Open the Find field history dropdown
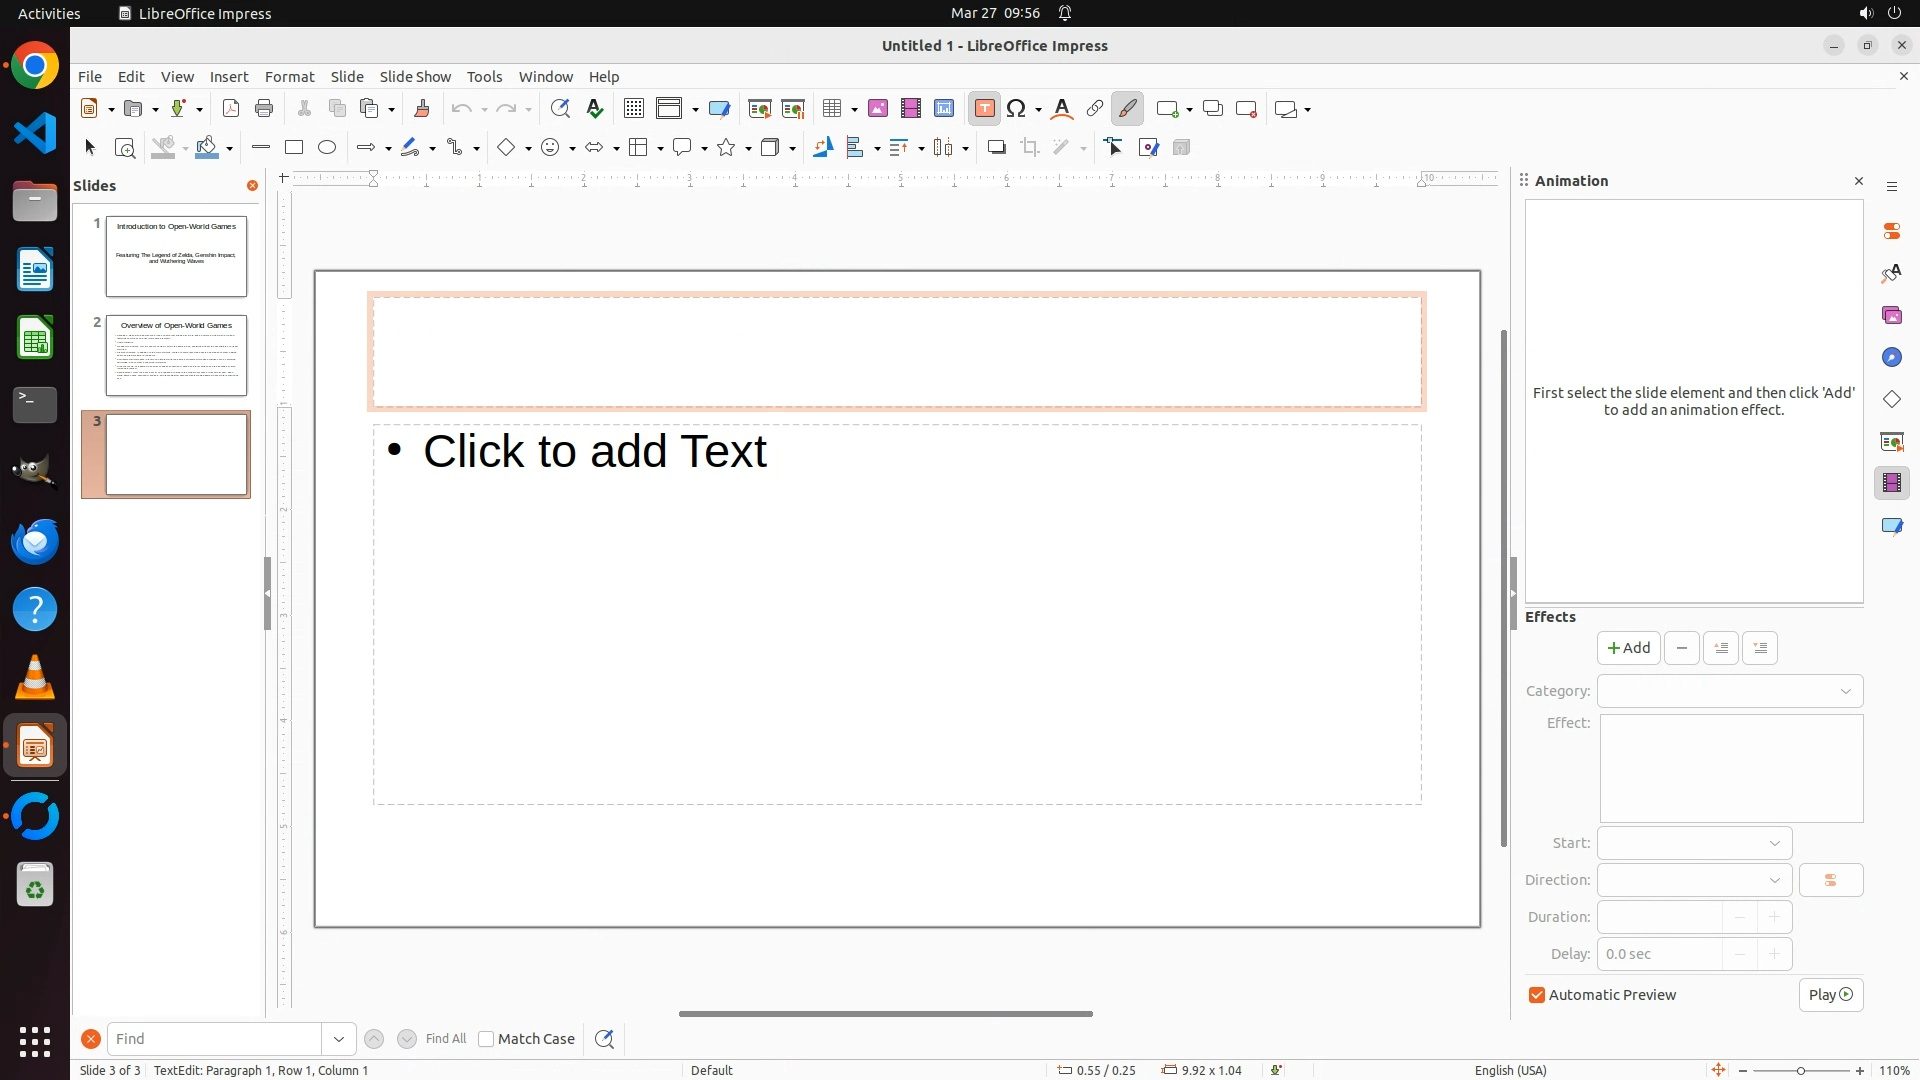The height and width of the screenshot is (1080, 1920). 339,1039
